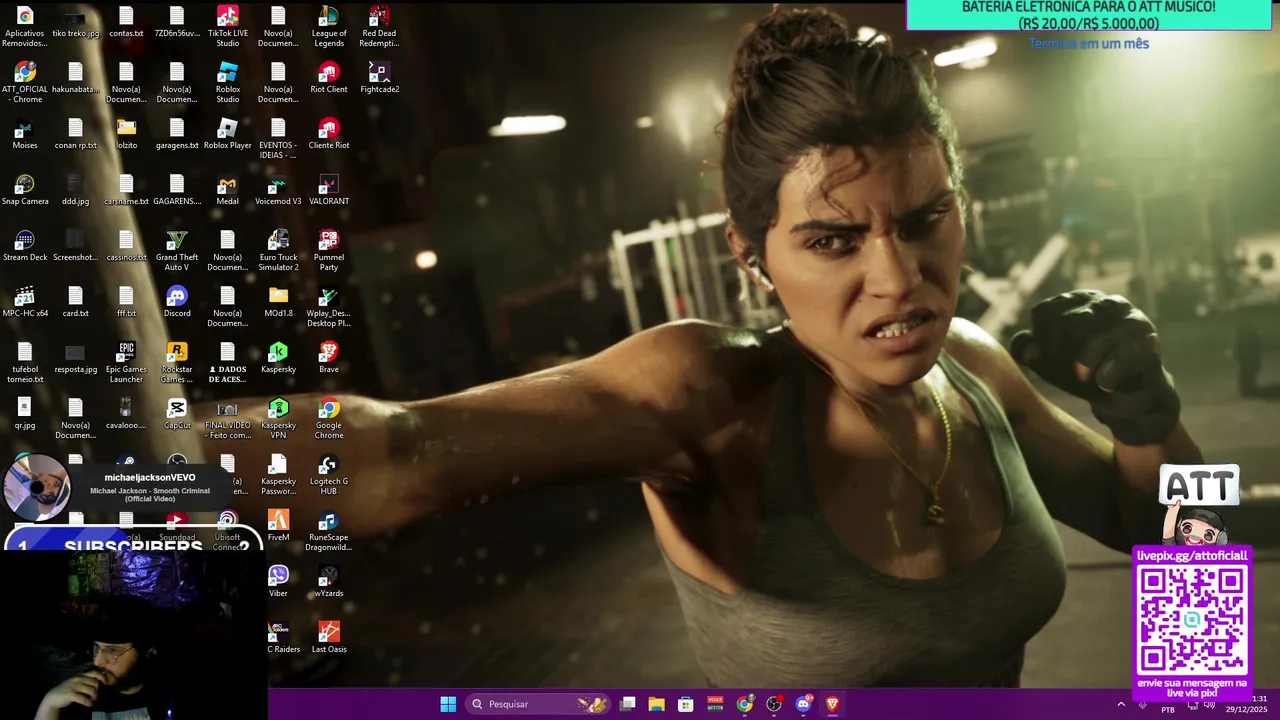Select the Kaspersky VPN icon
Screen dimensions: 1280x720
(278, 418)
